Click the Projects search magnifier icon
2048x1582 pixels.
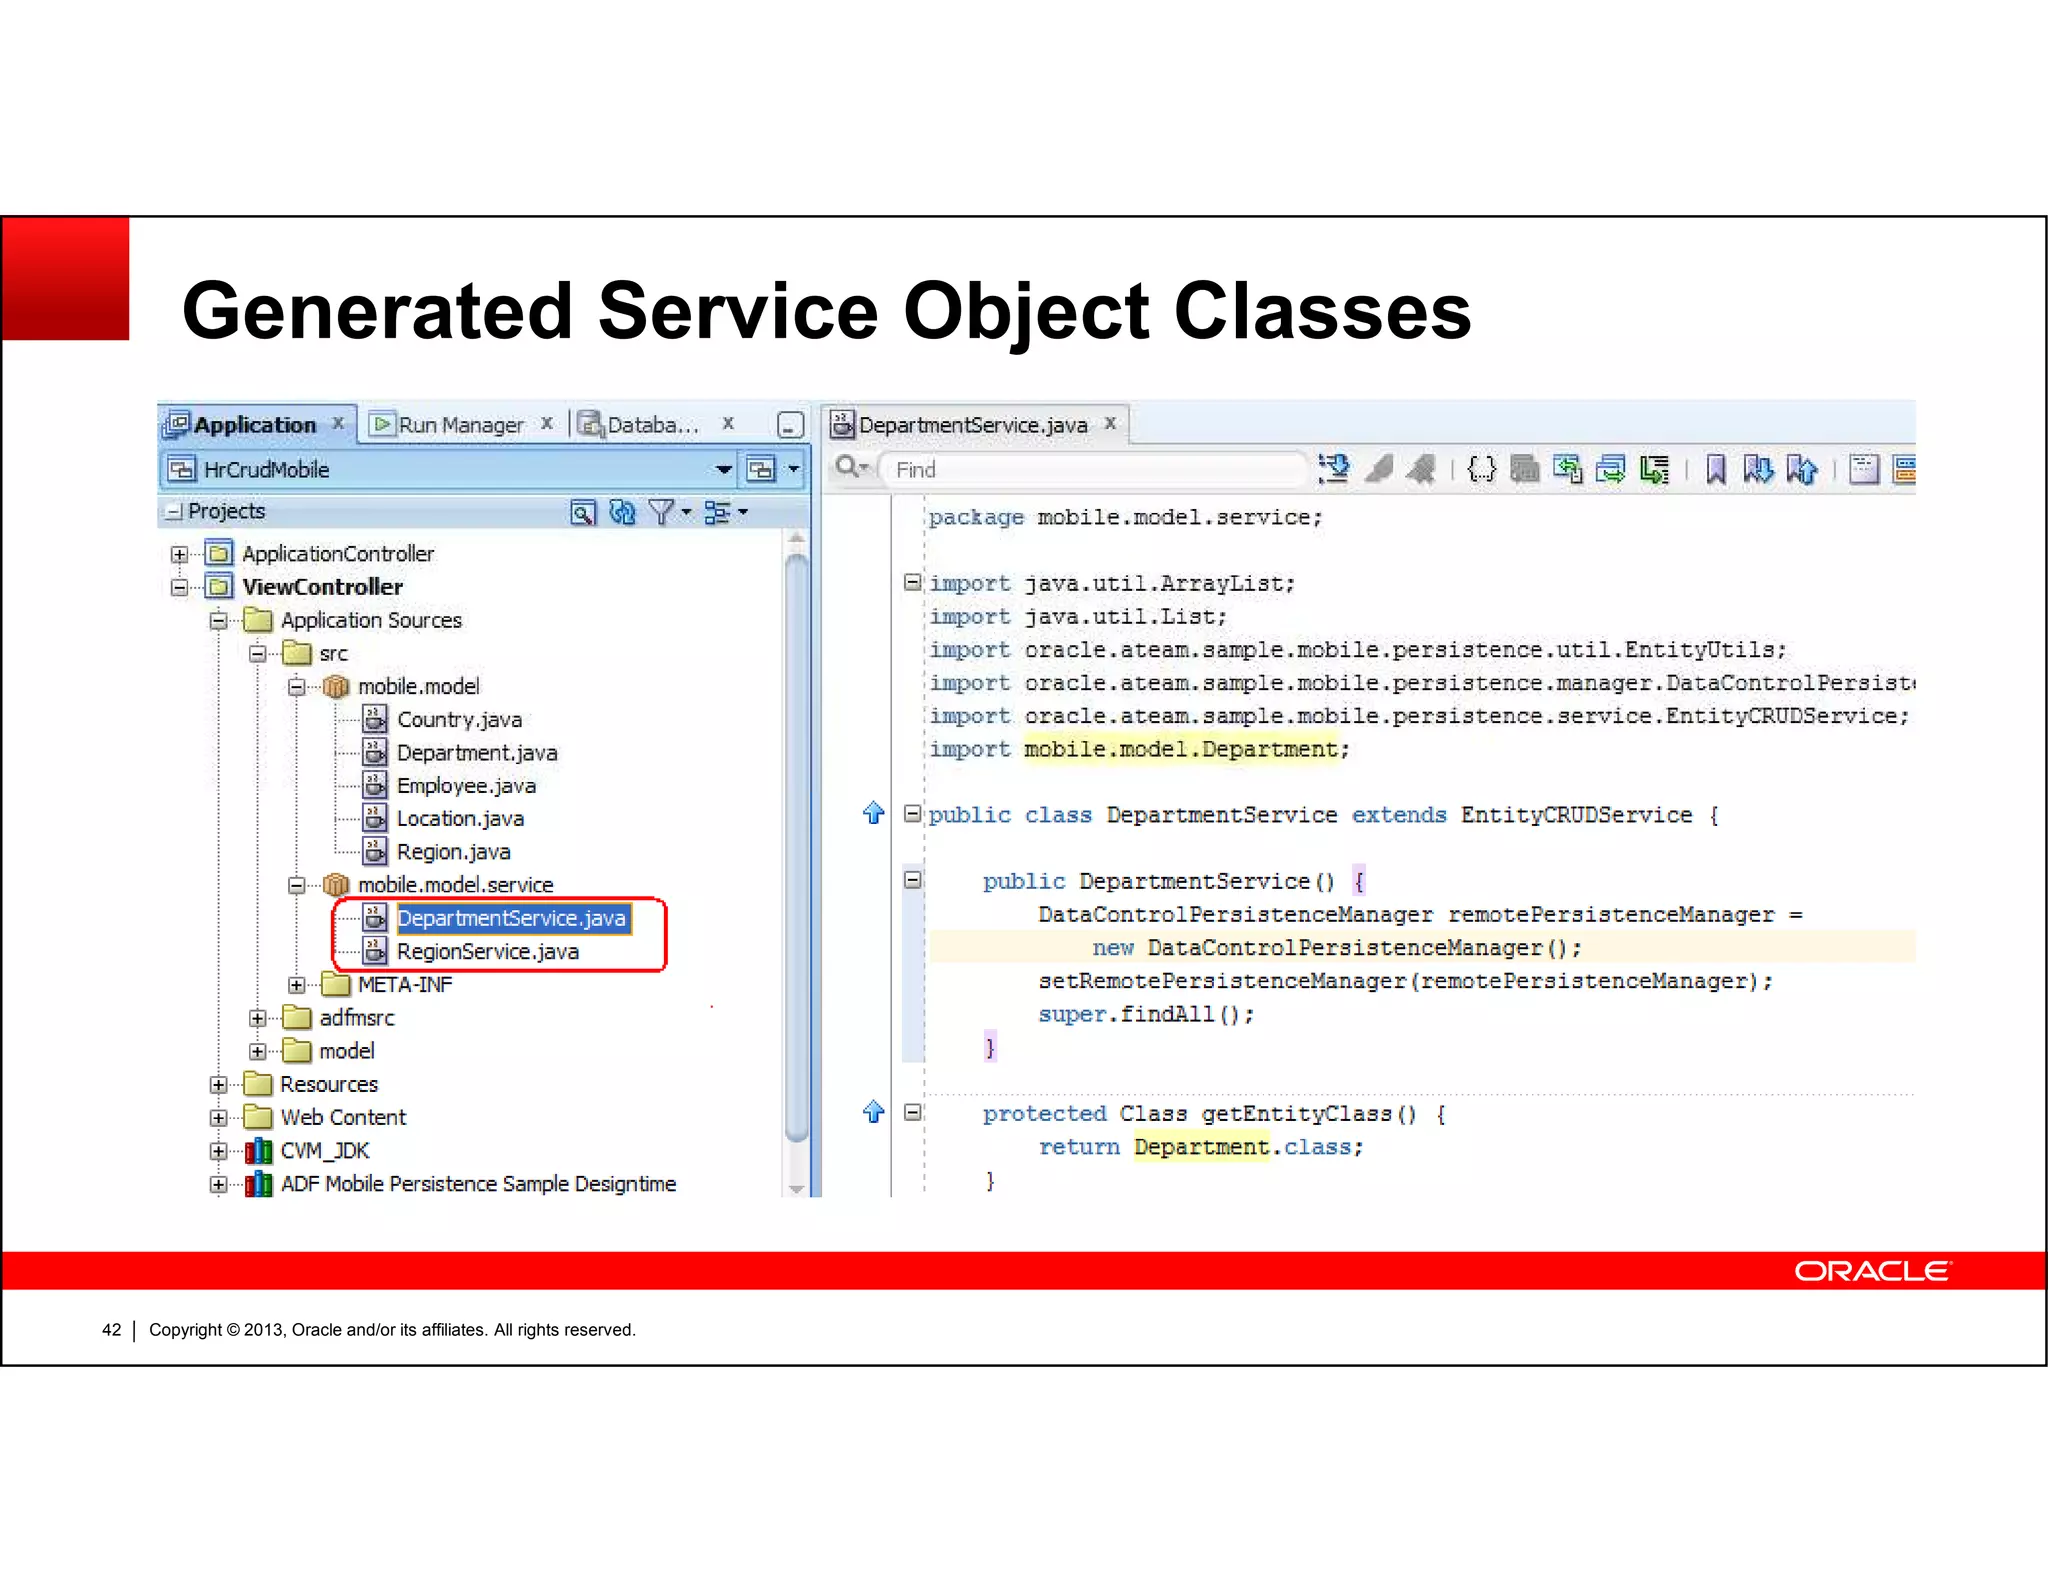tap(583, 512)
